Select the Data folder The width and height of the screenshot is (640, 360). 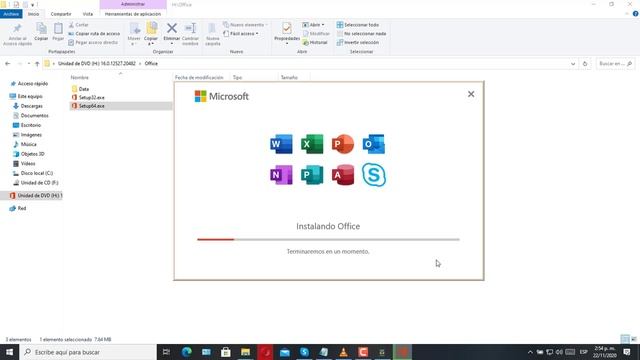[x=80, y=89]
